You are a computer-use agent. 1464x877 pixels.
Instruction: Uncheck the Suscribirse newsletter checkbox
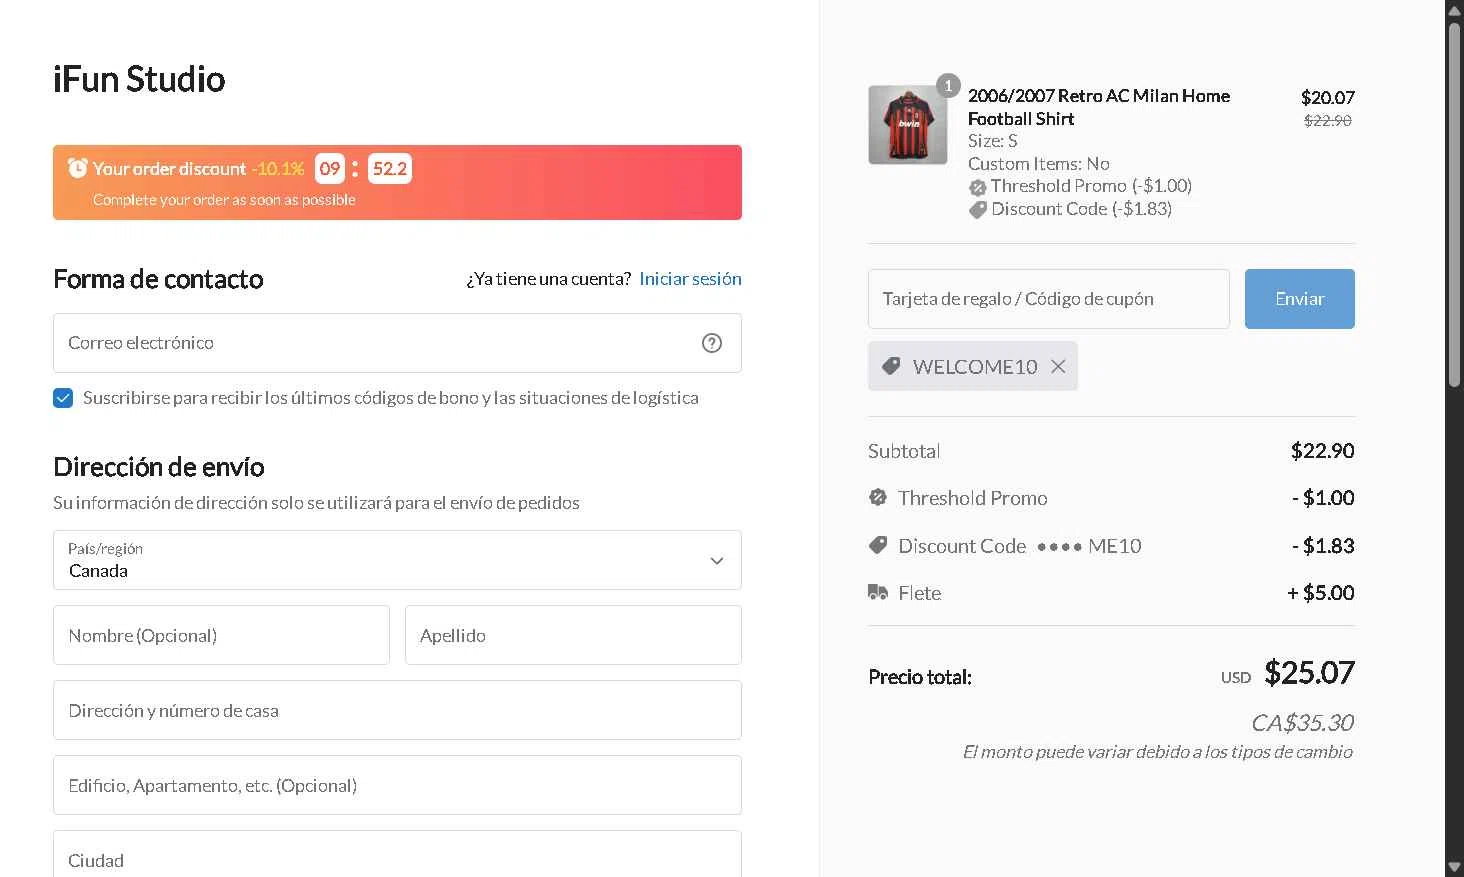tap(63, 398)
